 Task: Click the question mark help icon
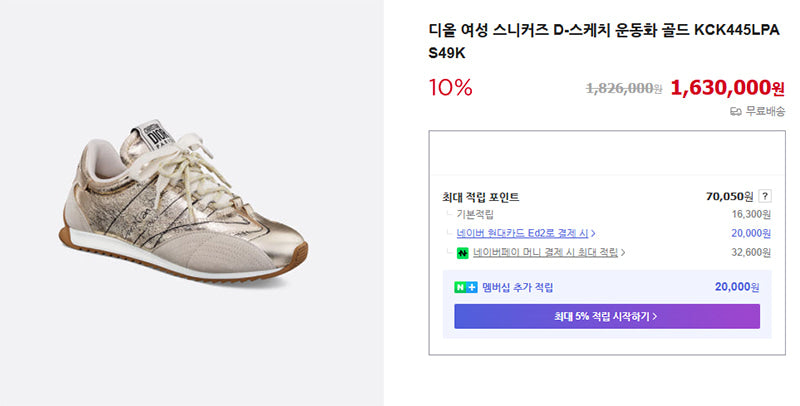tap(764, 196)
